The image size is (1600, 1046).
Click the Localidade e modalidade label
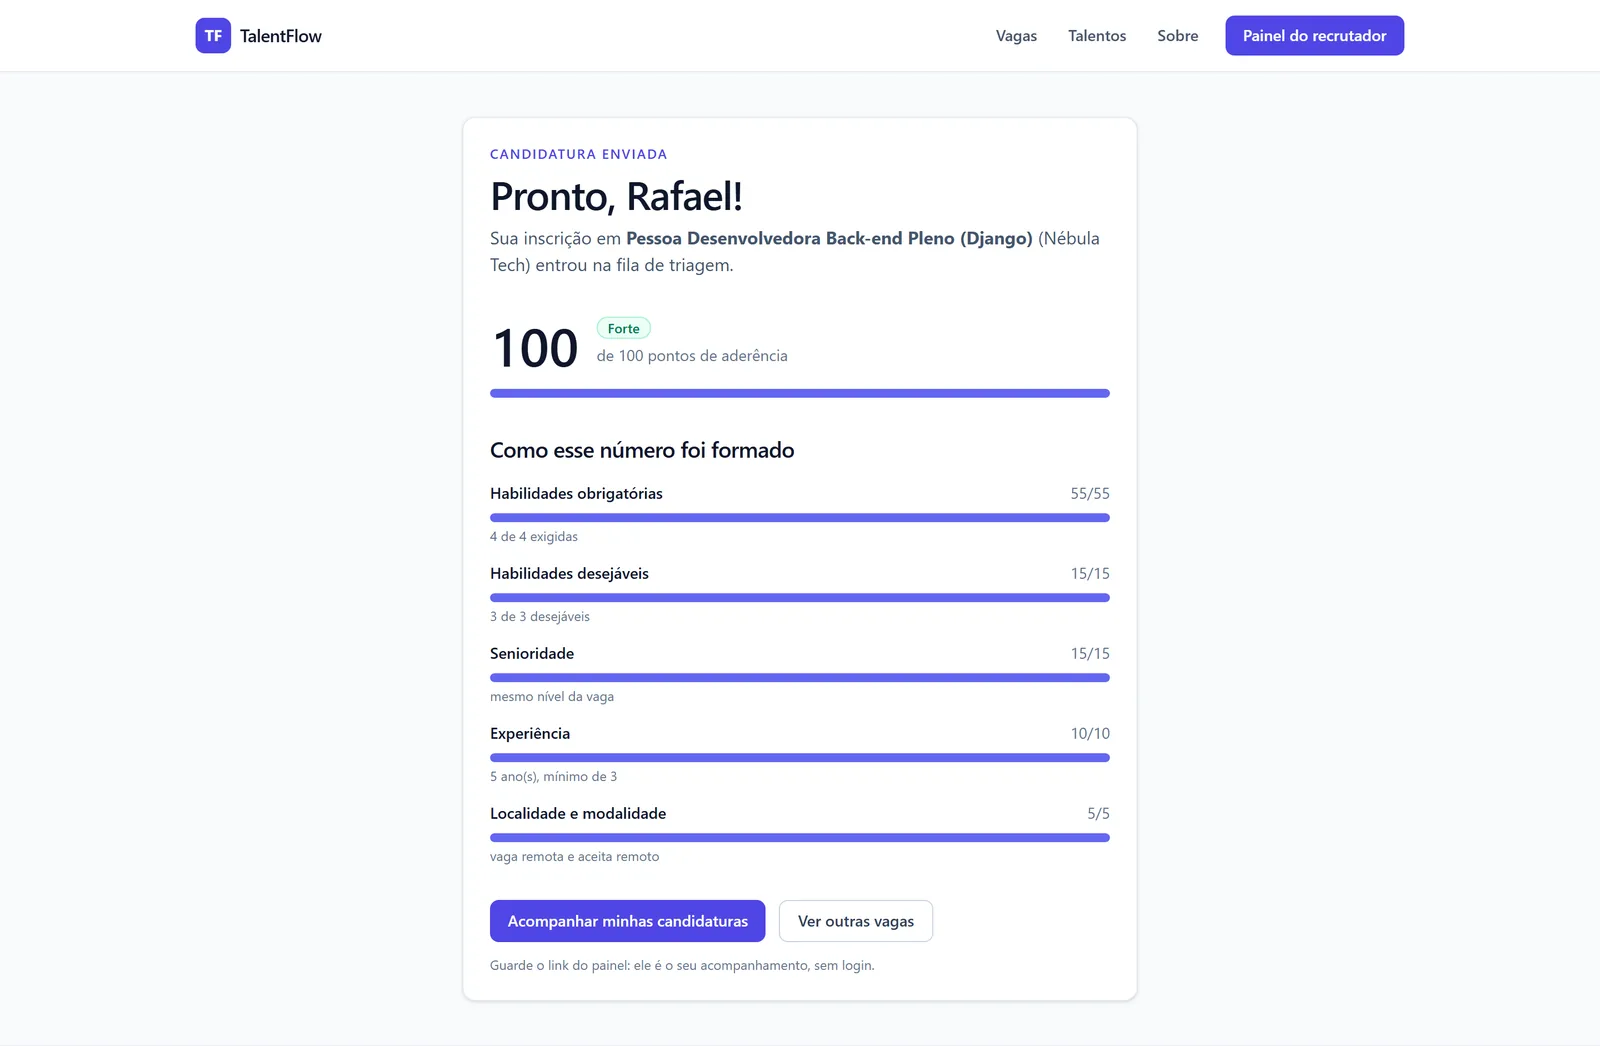pyautogui.click(x=578, y=813)
